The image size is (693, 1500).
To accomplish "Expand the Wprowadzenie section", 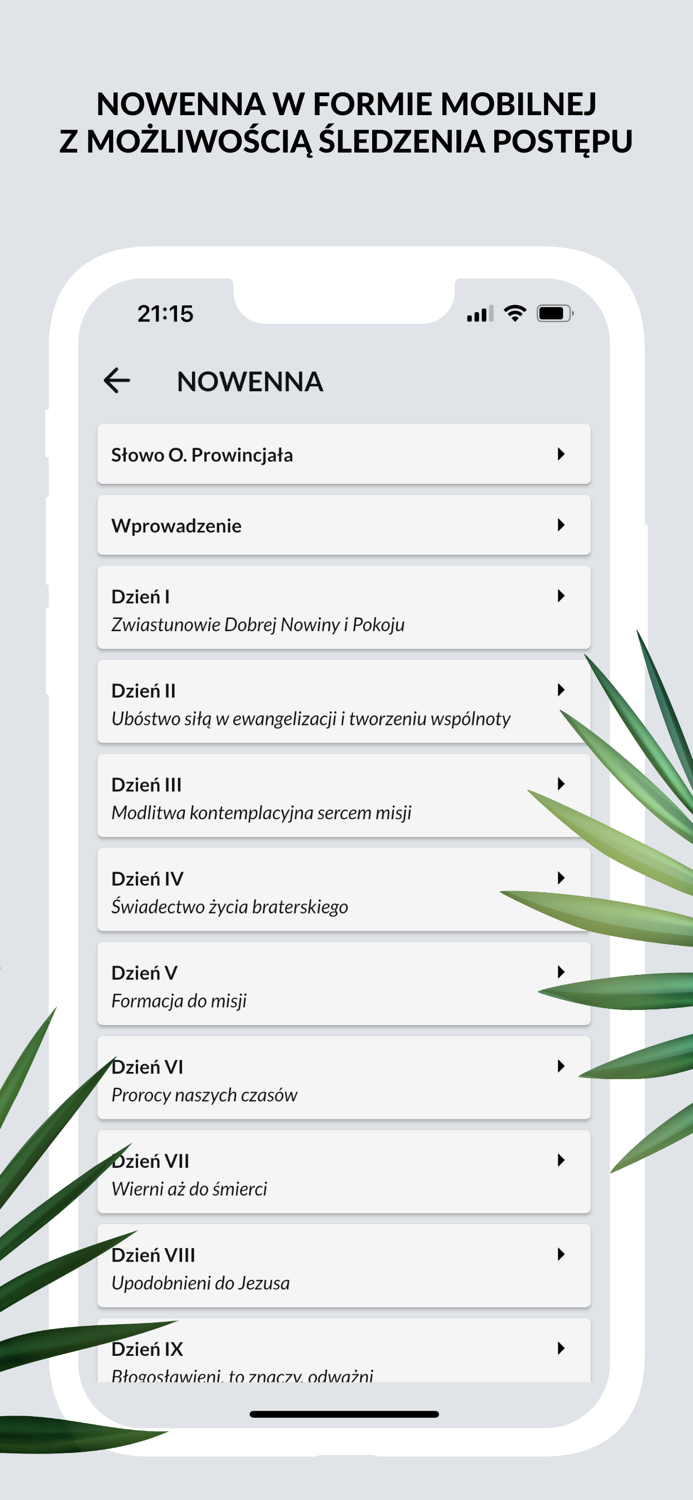I will [344, 524].
